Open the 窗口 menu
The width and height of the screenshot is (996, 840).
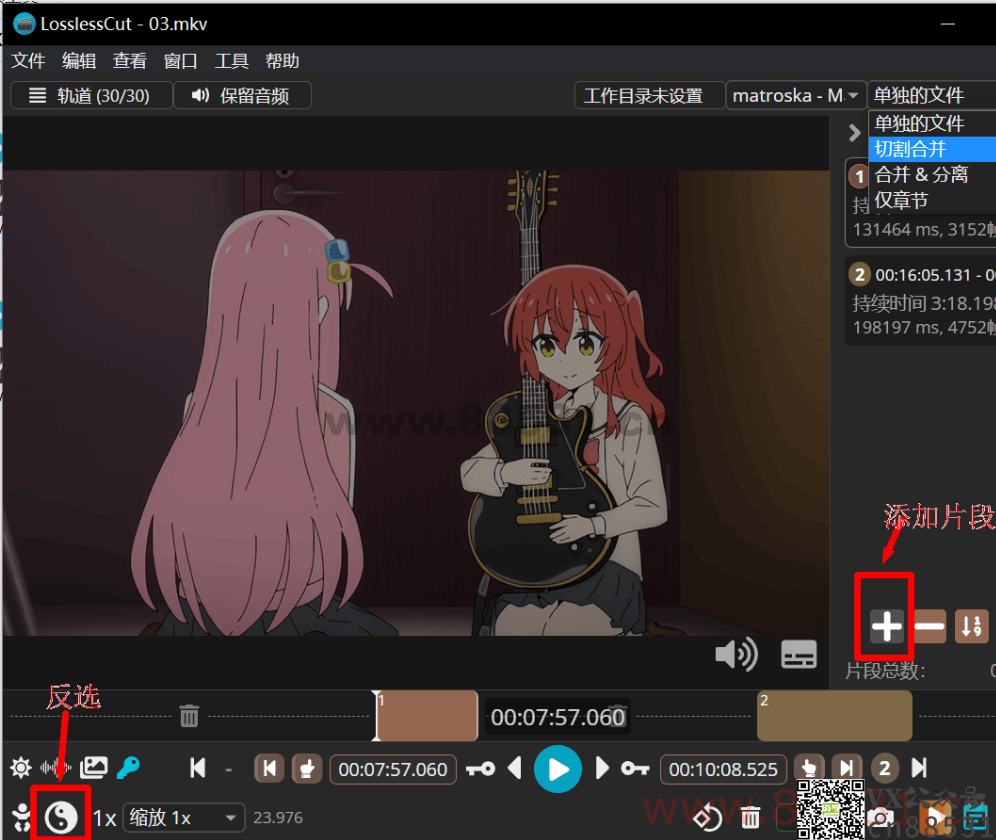(x=180, y=61)
